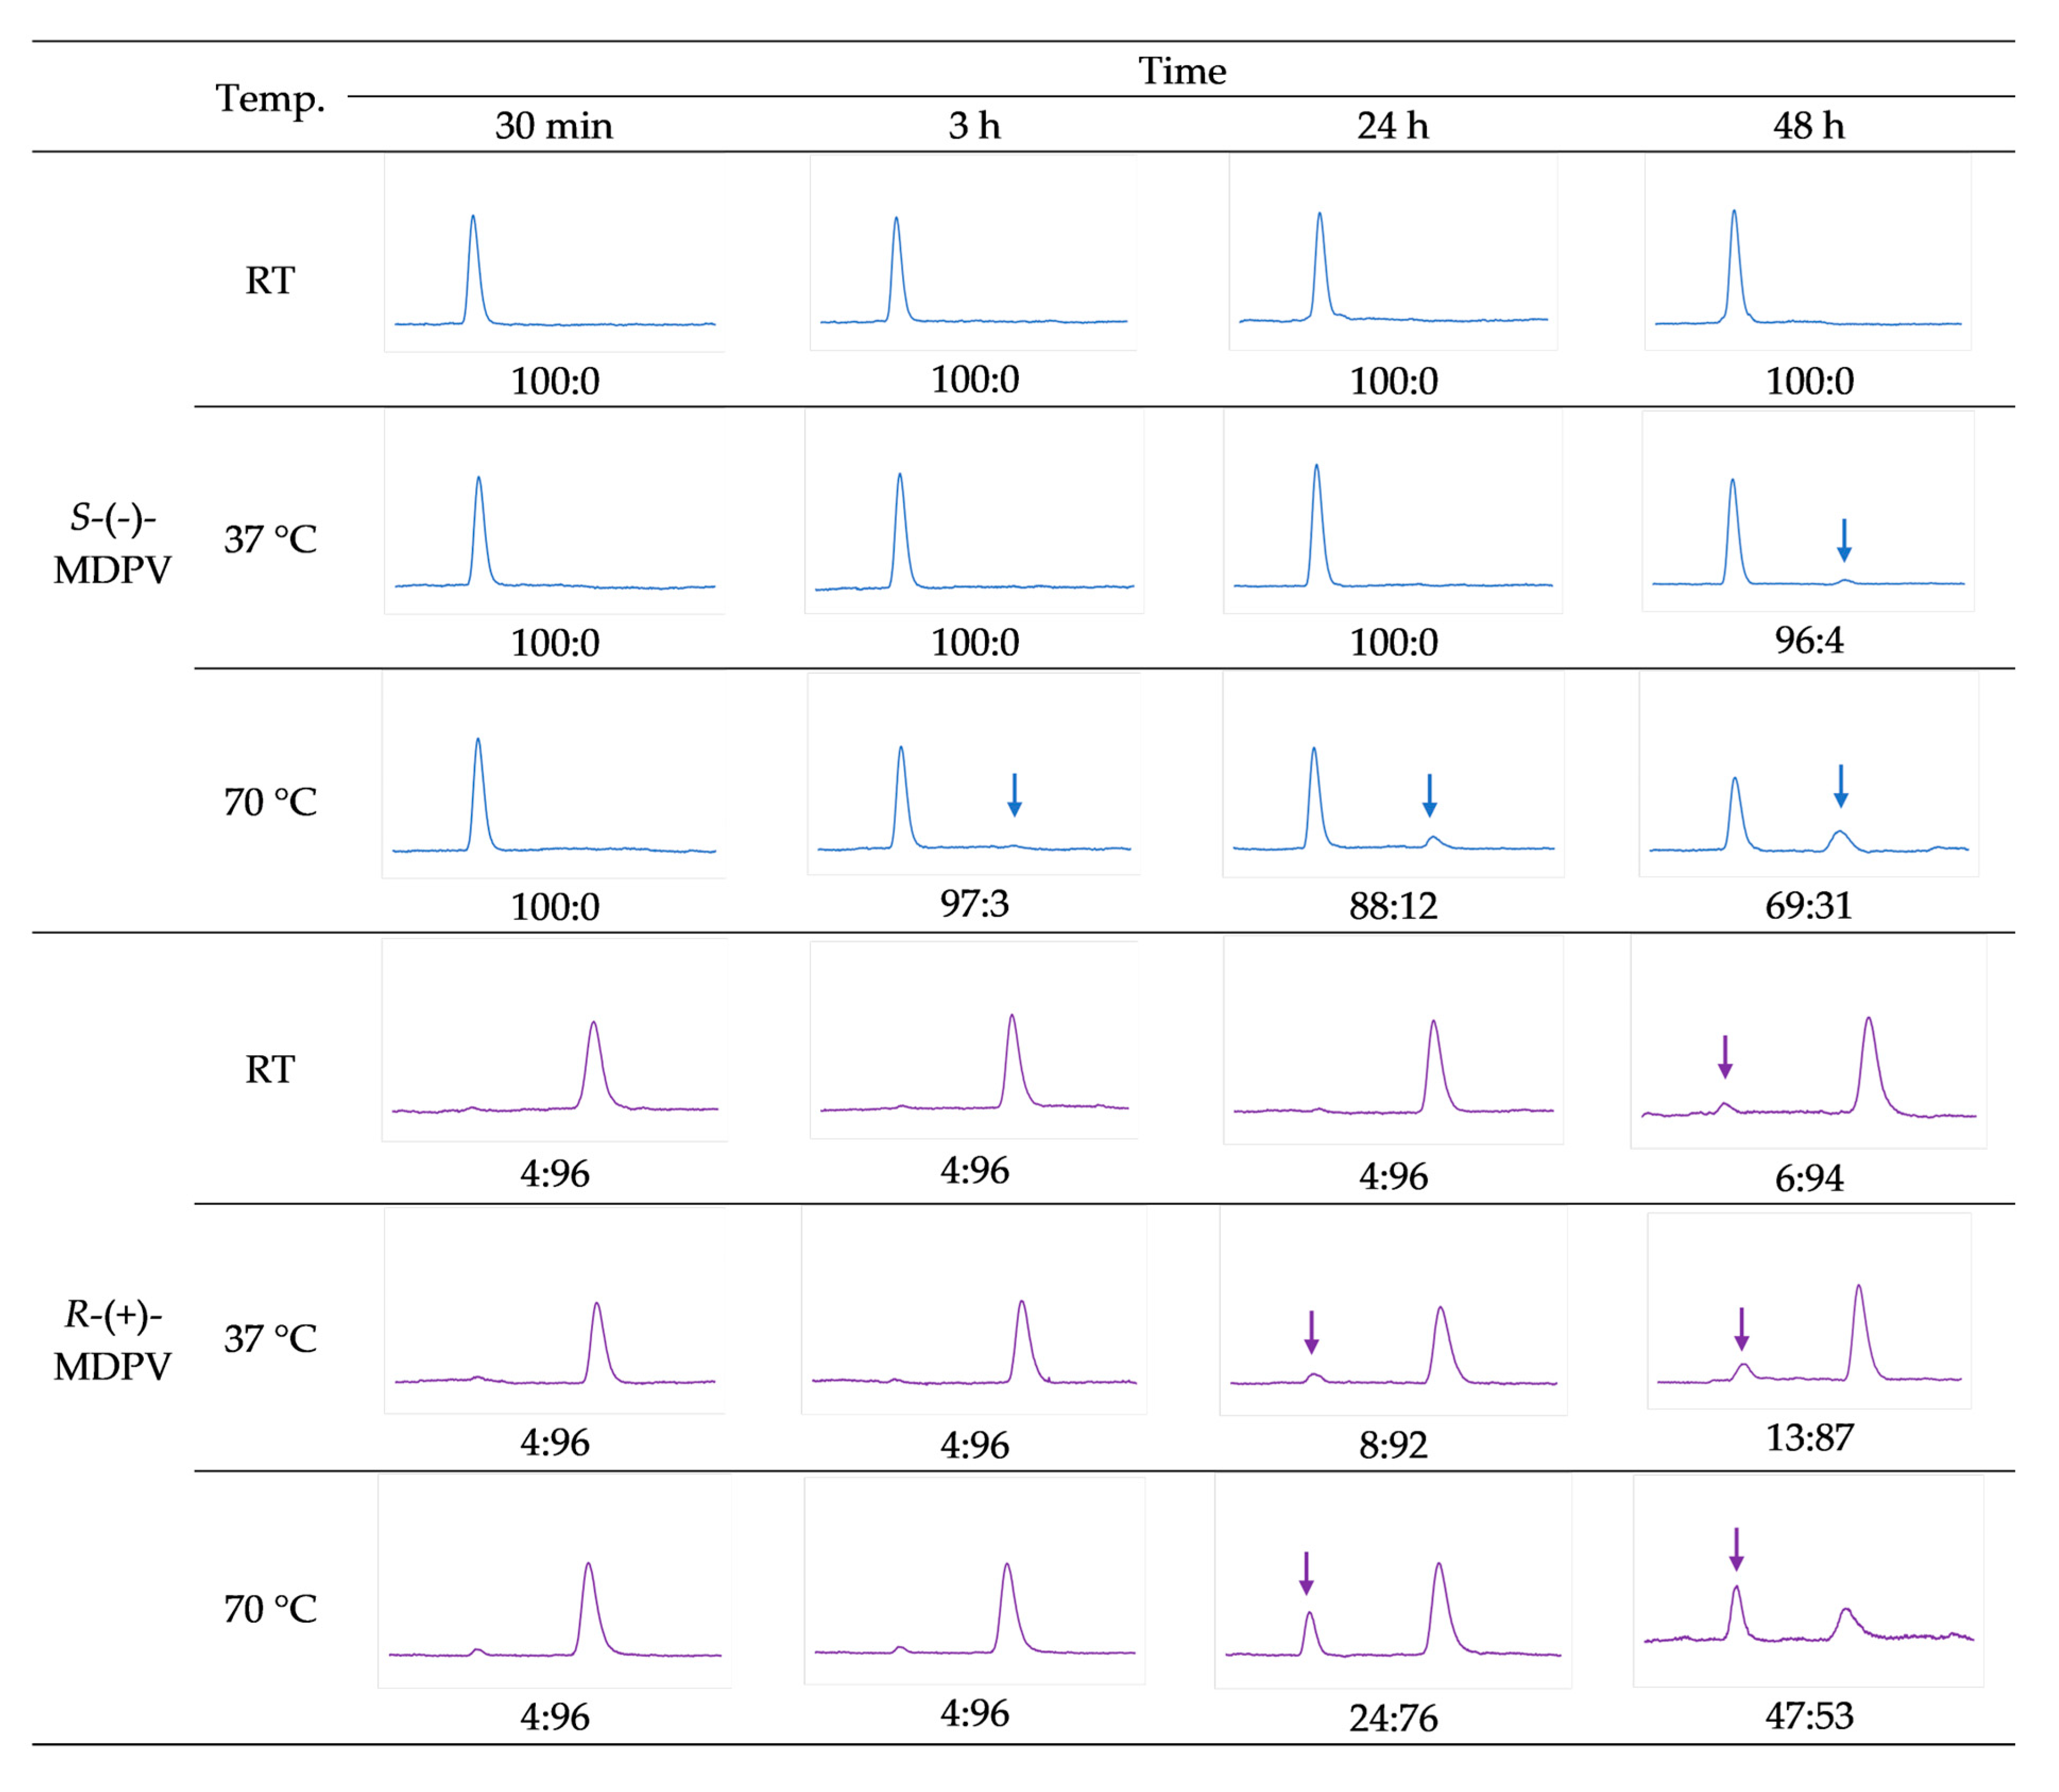Click the S-(-)-MDPV row label
The height and width of the screenshot is (1792, 2059).
(x=112, y=544)
